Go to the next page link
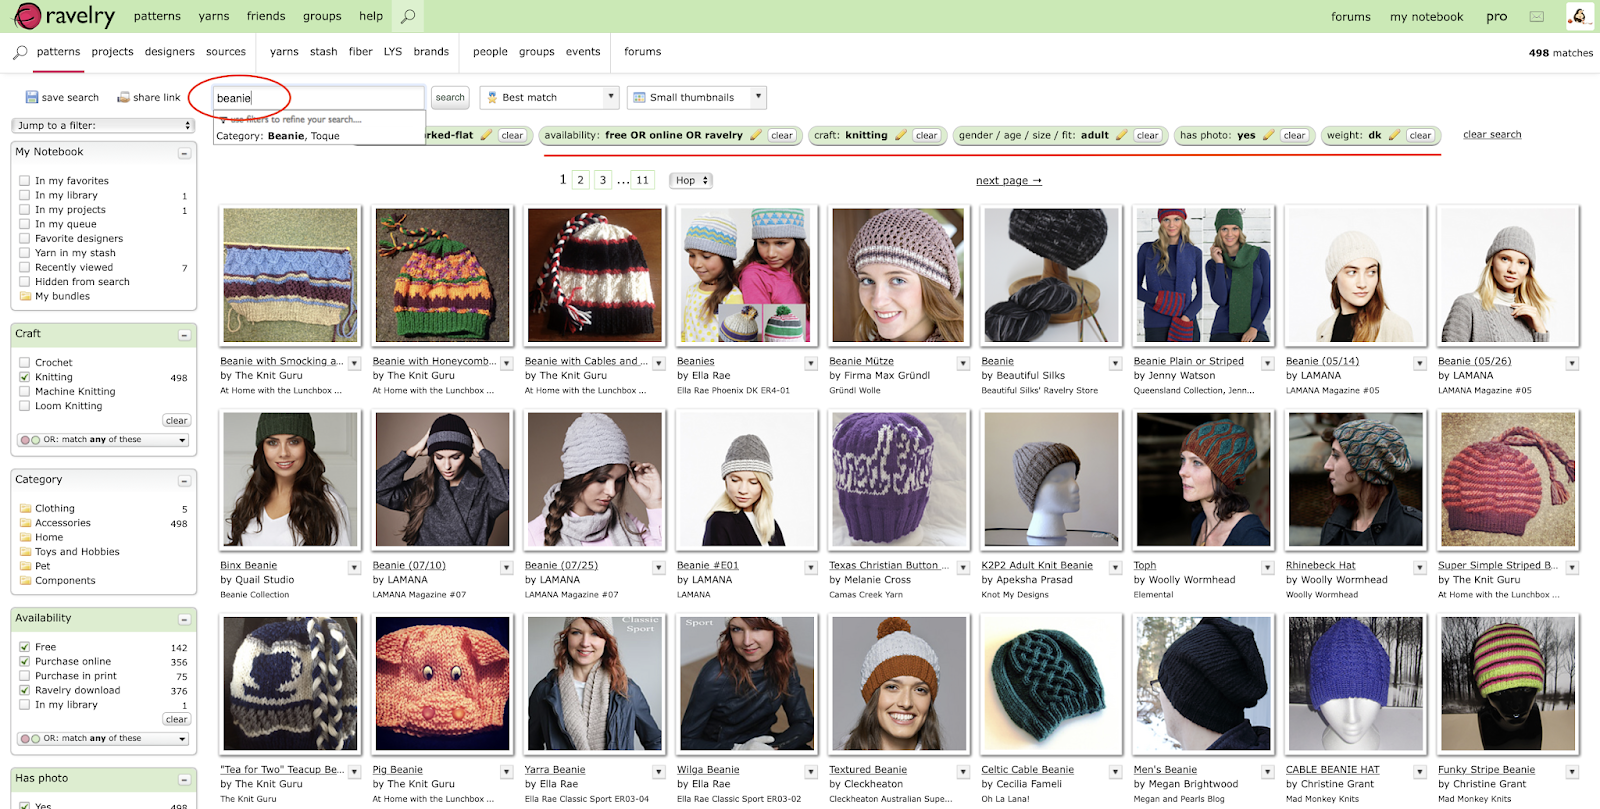The image size is (1600, 809). point(1008,181)
